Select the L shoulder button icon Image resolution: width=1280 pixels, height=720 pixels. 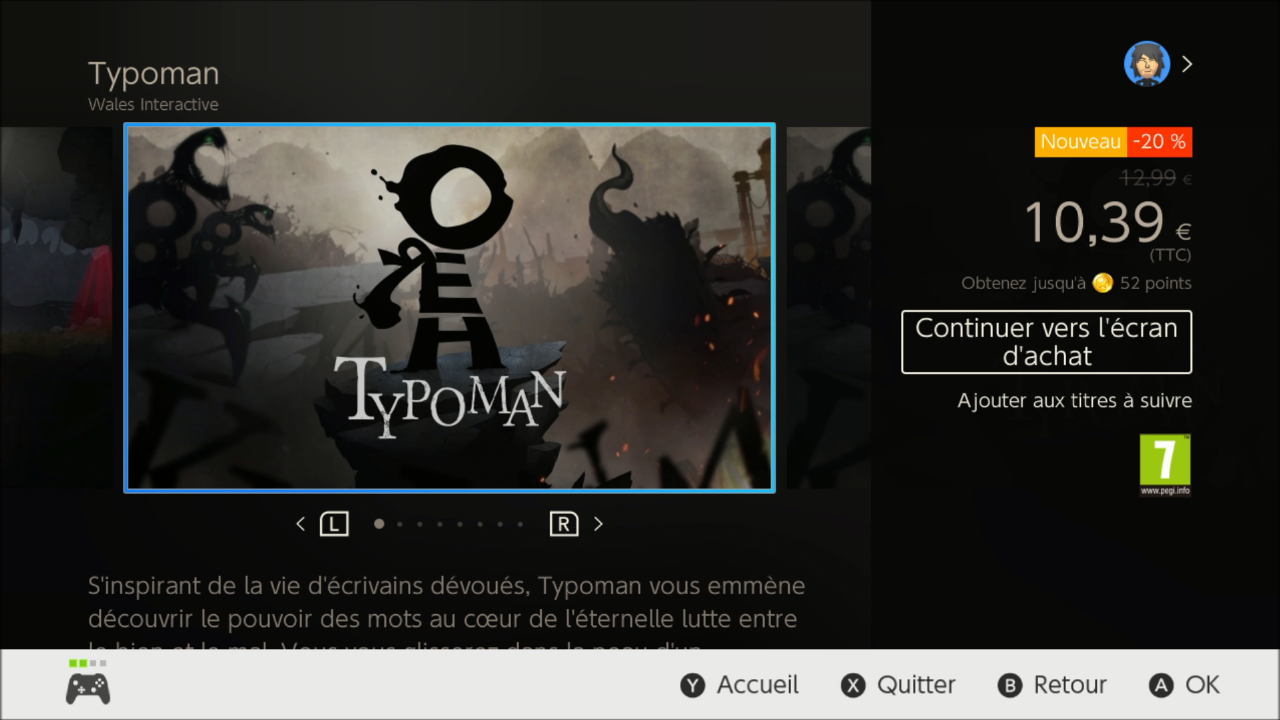[334, 524]
